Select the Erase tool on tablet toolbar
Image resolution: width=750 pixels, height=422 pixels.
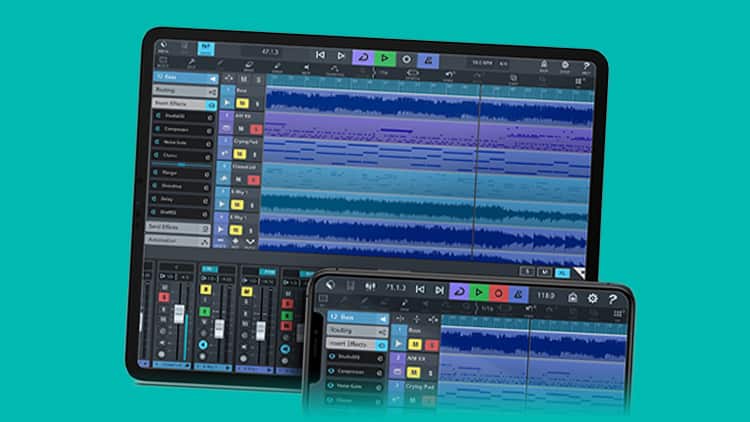coord(248,66)
